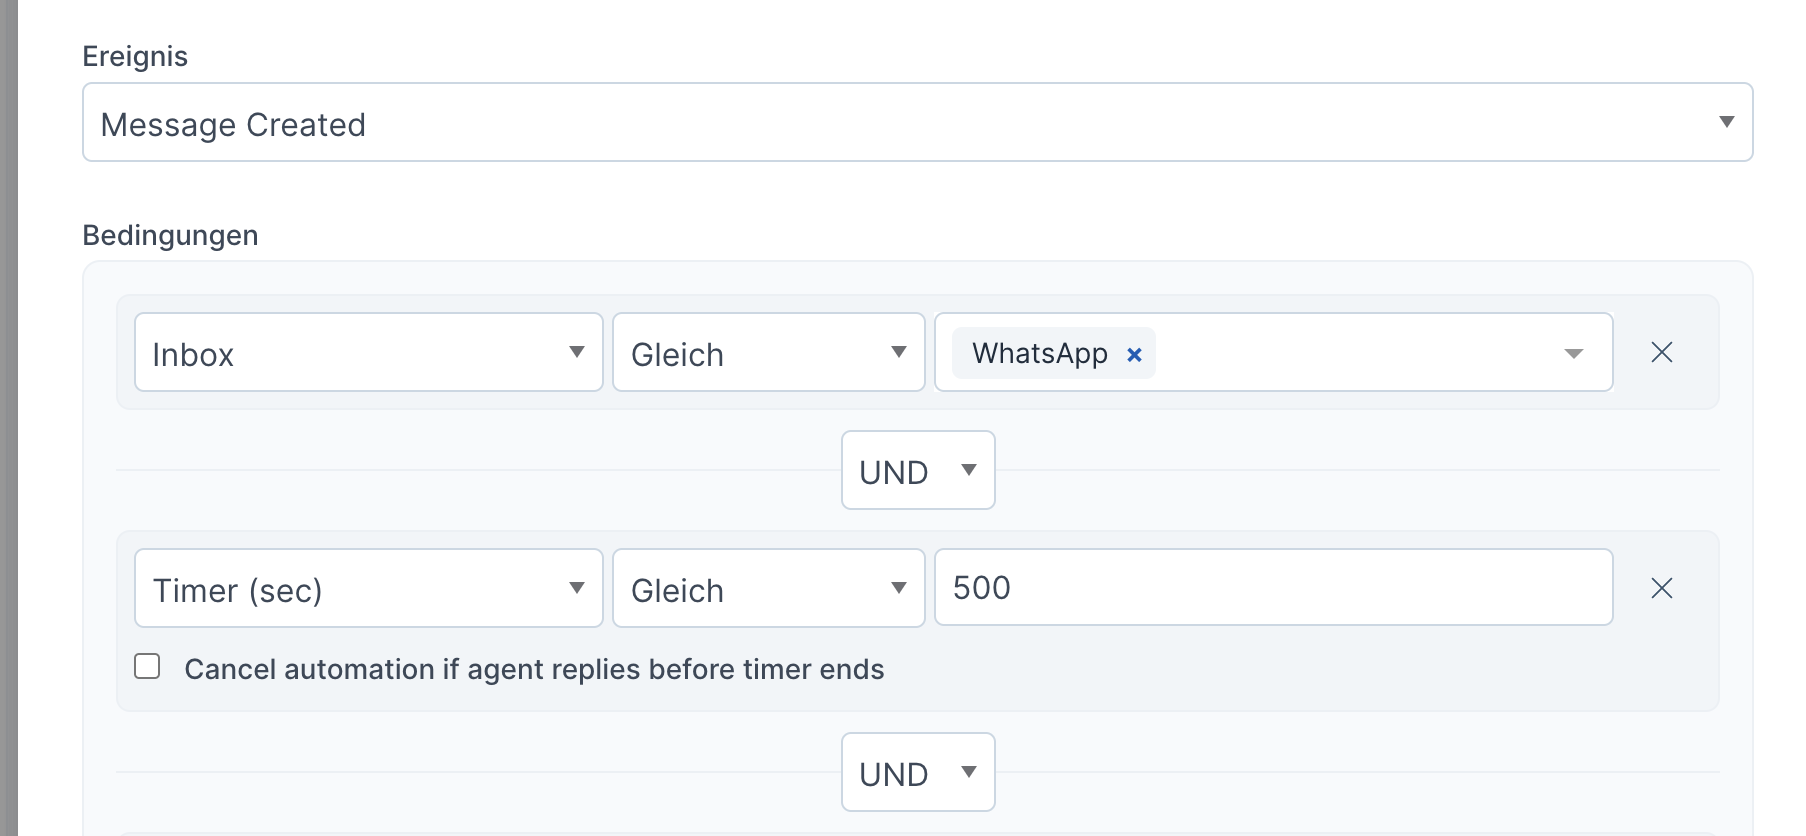Open the Timer (sec) attribute dropdown
The height and width of the screenshot is (836, 1806).
[368, 589]
